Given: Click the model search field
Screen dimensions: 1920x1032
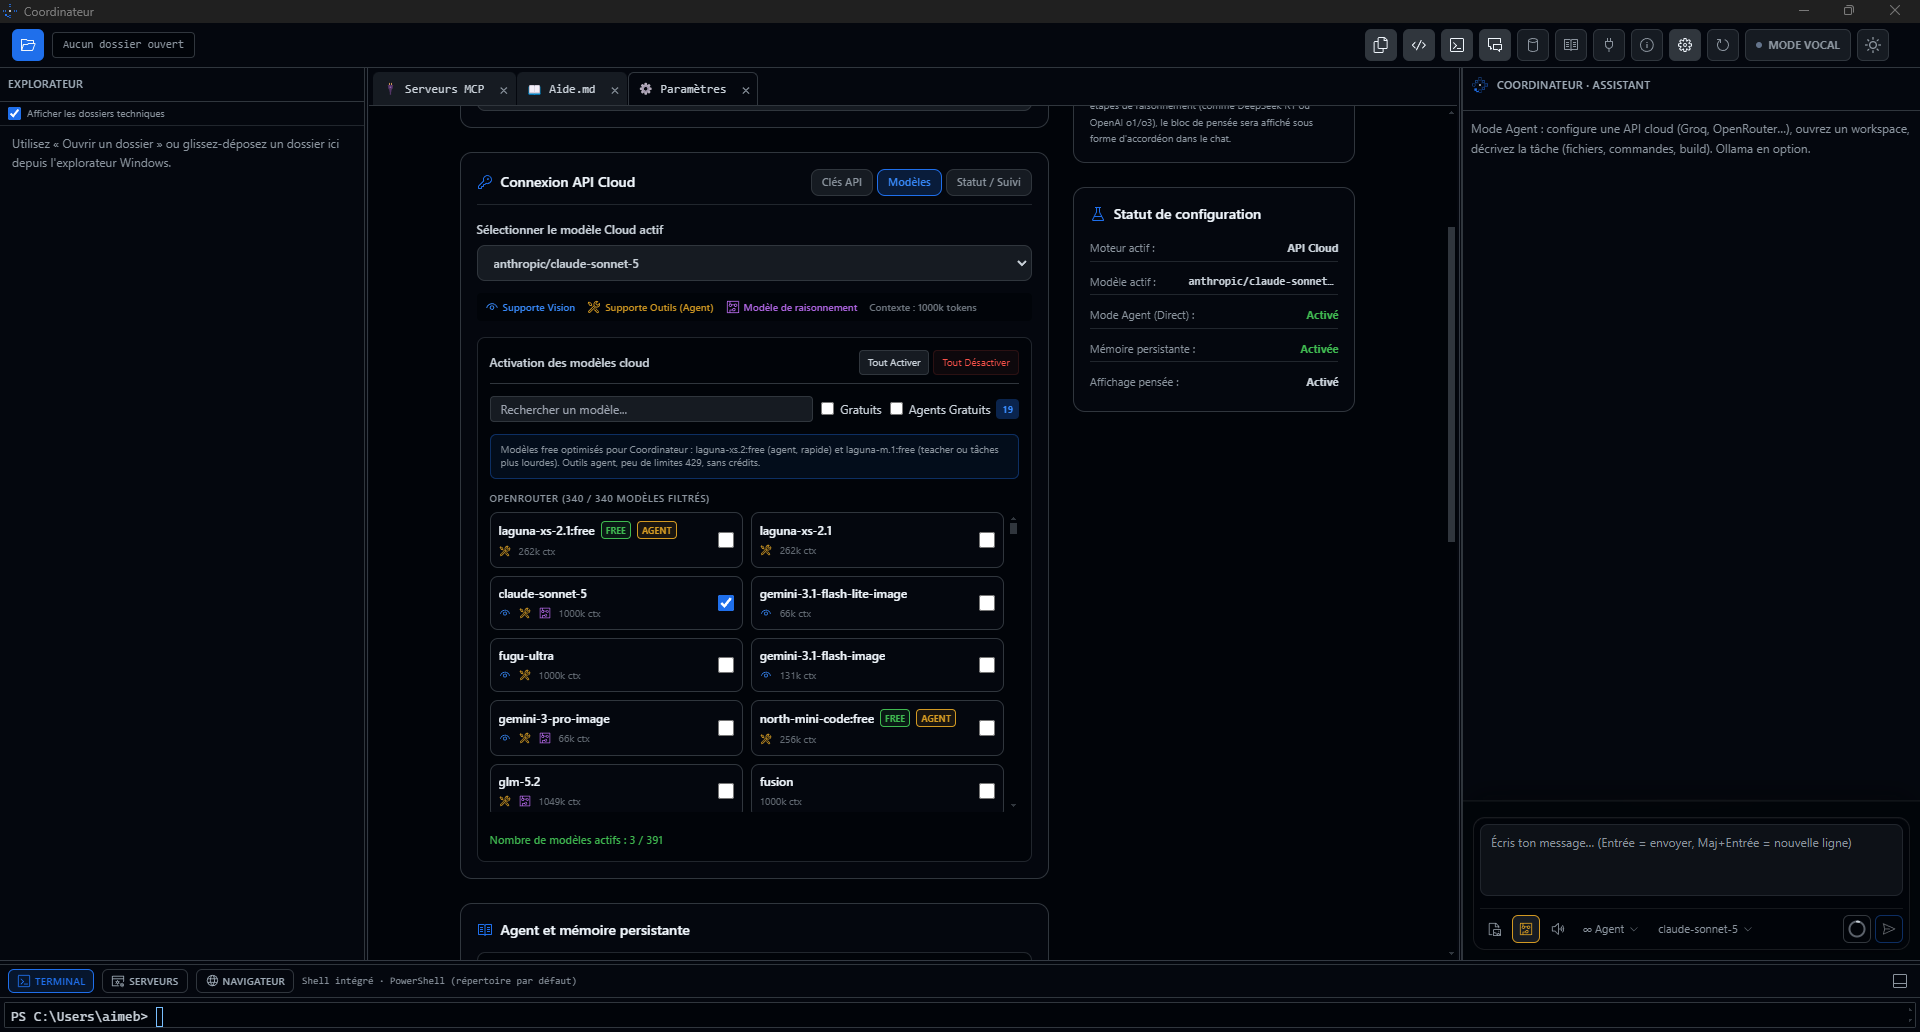Looking at the screenshot, I should click(x=651, y=409).
